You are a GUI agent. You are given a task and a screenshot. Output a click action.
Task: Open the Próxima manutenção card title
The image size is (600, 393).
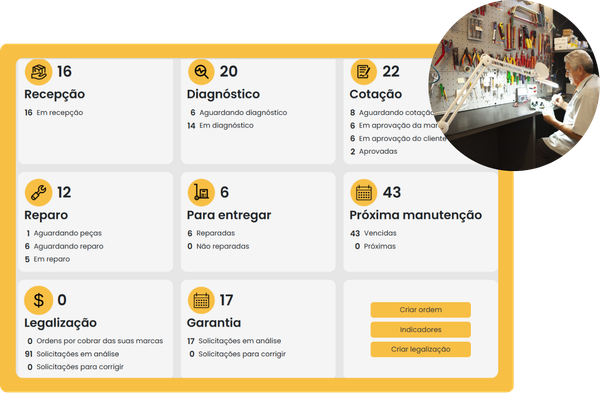pos(416,215)
